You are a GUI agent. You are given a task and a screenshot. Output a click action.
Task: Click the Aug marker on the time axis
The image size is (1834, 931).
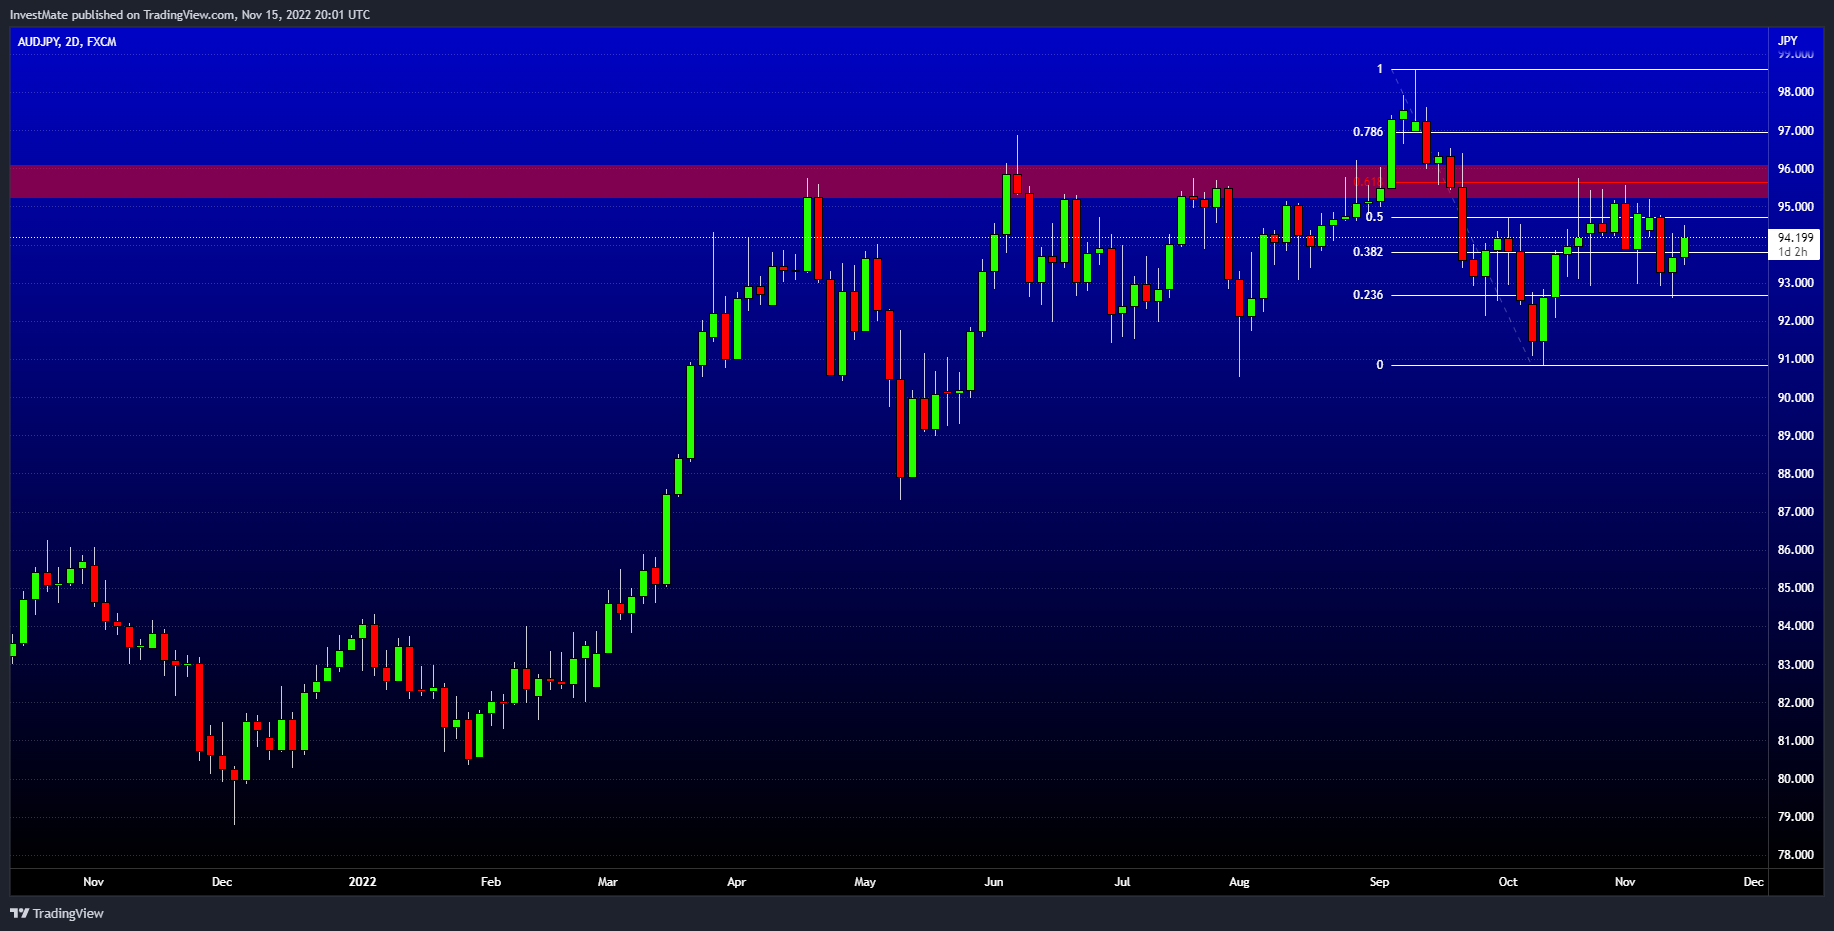[x=1239, y=882]
